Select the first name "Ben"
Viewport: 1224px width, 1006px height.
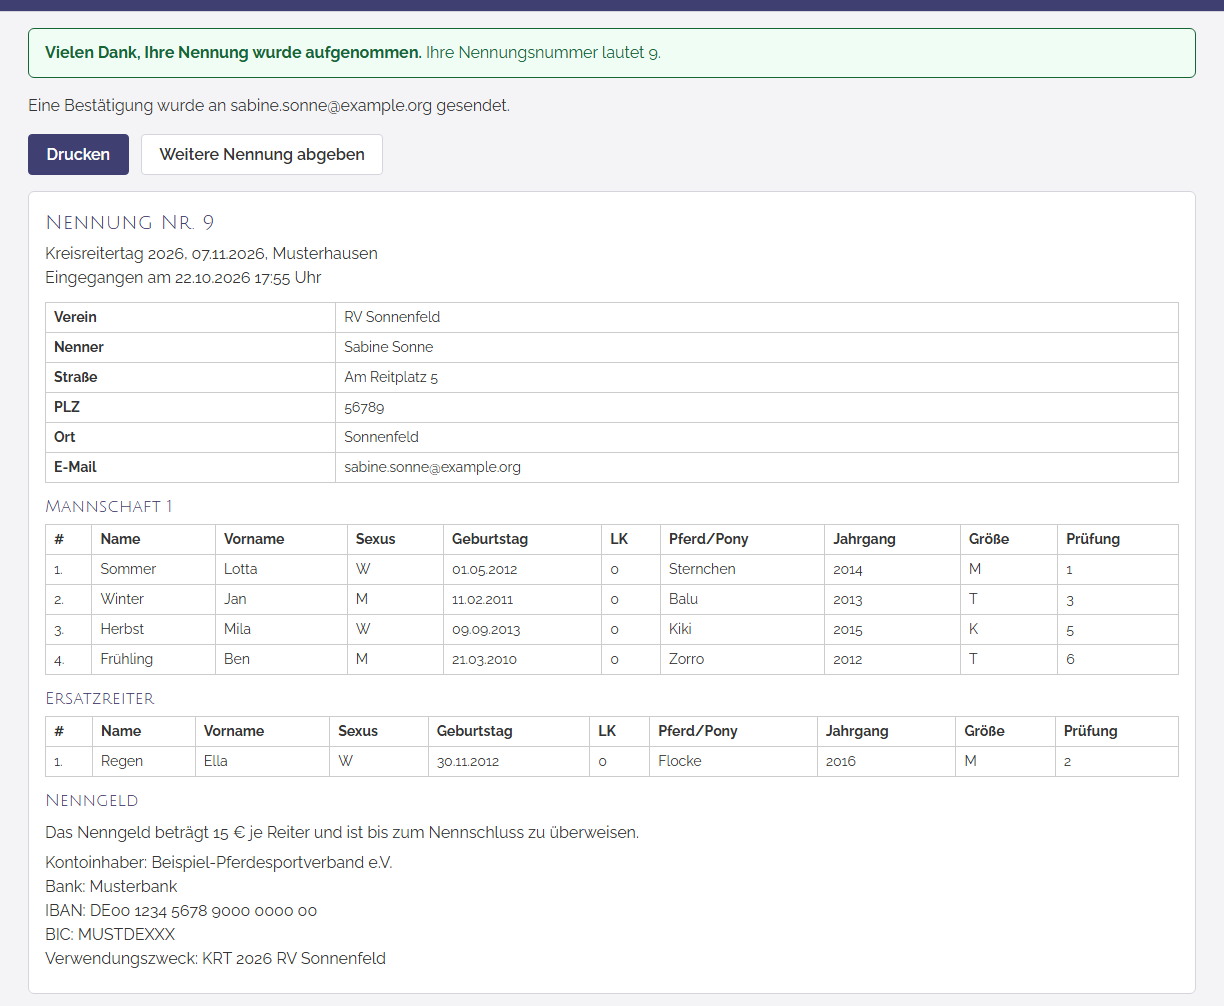click(236, 659)
